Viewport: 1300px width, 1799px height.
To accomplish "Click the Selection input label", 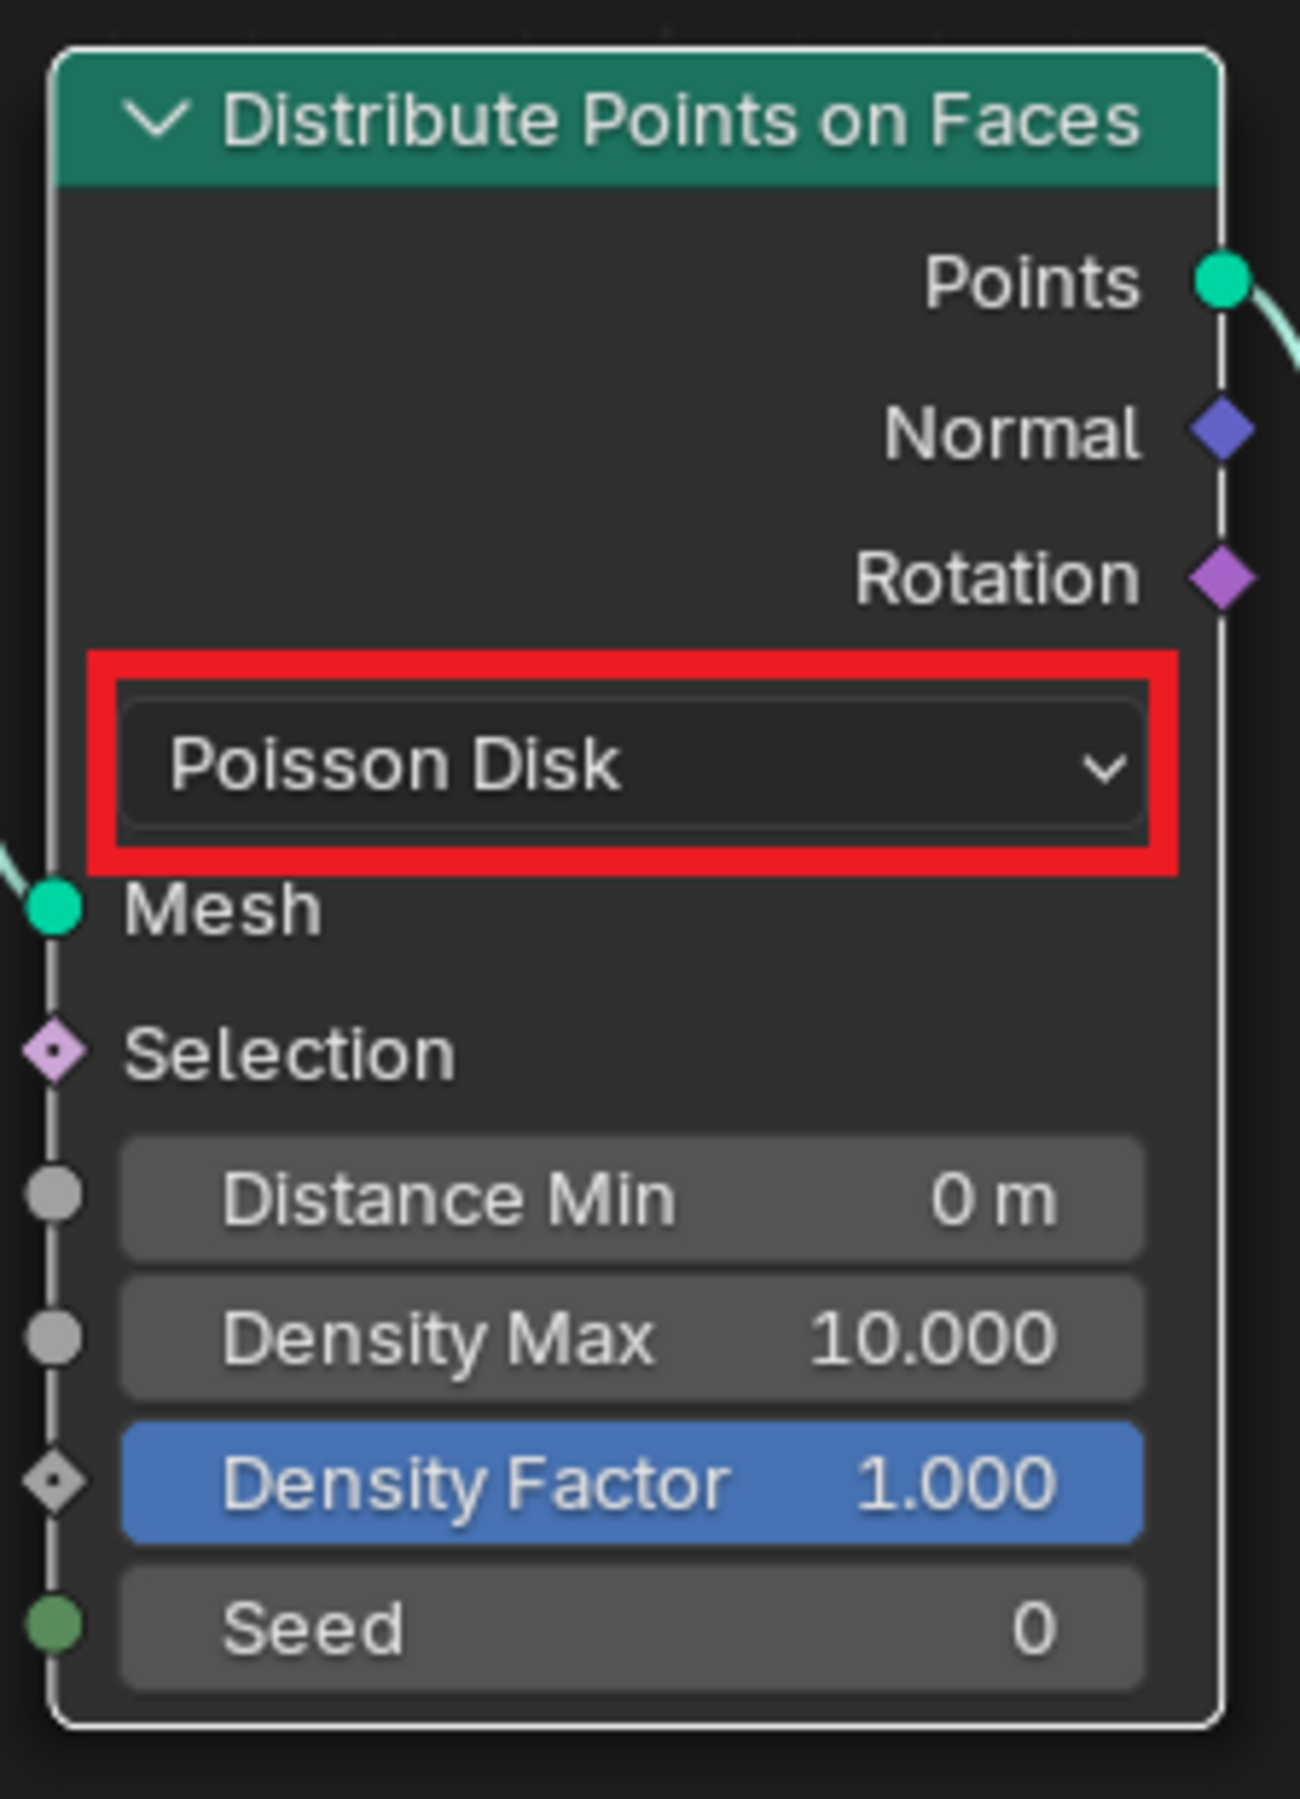I will pos(289,1054).
